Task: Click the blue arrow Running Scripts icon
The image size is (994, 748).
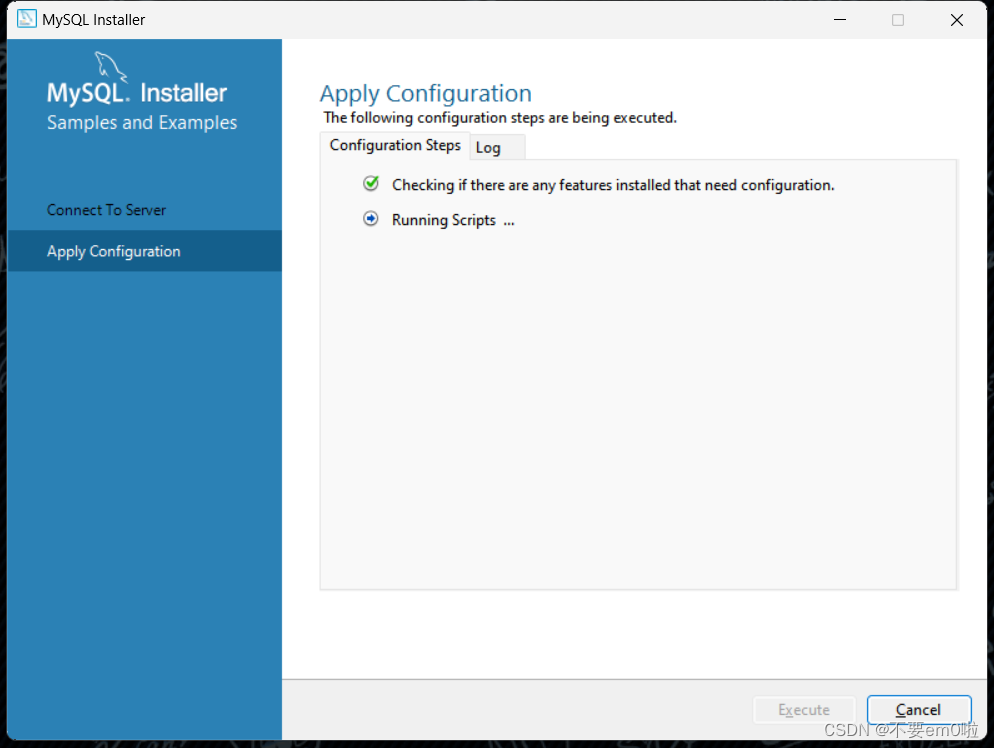Action: tap(371, 219)
